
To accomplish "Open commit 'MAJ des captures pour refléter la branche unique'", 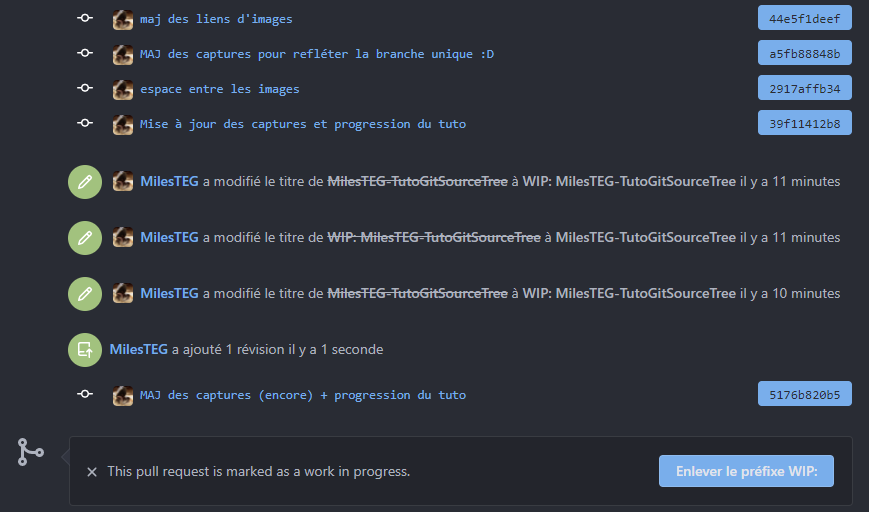I will pyautogui.click(x=316, y=54).
